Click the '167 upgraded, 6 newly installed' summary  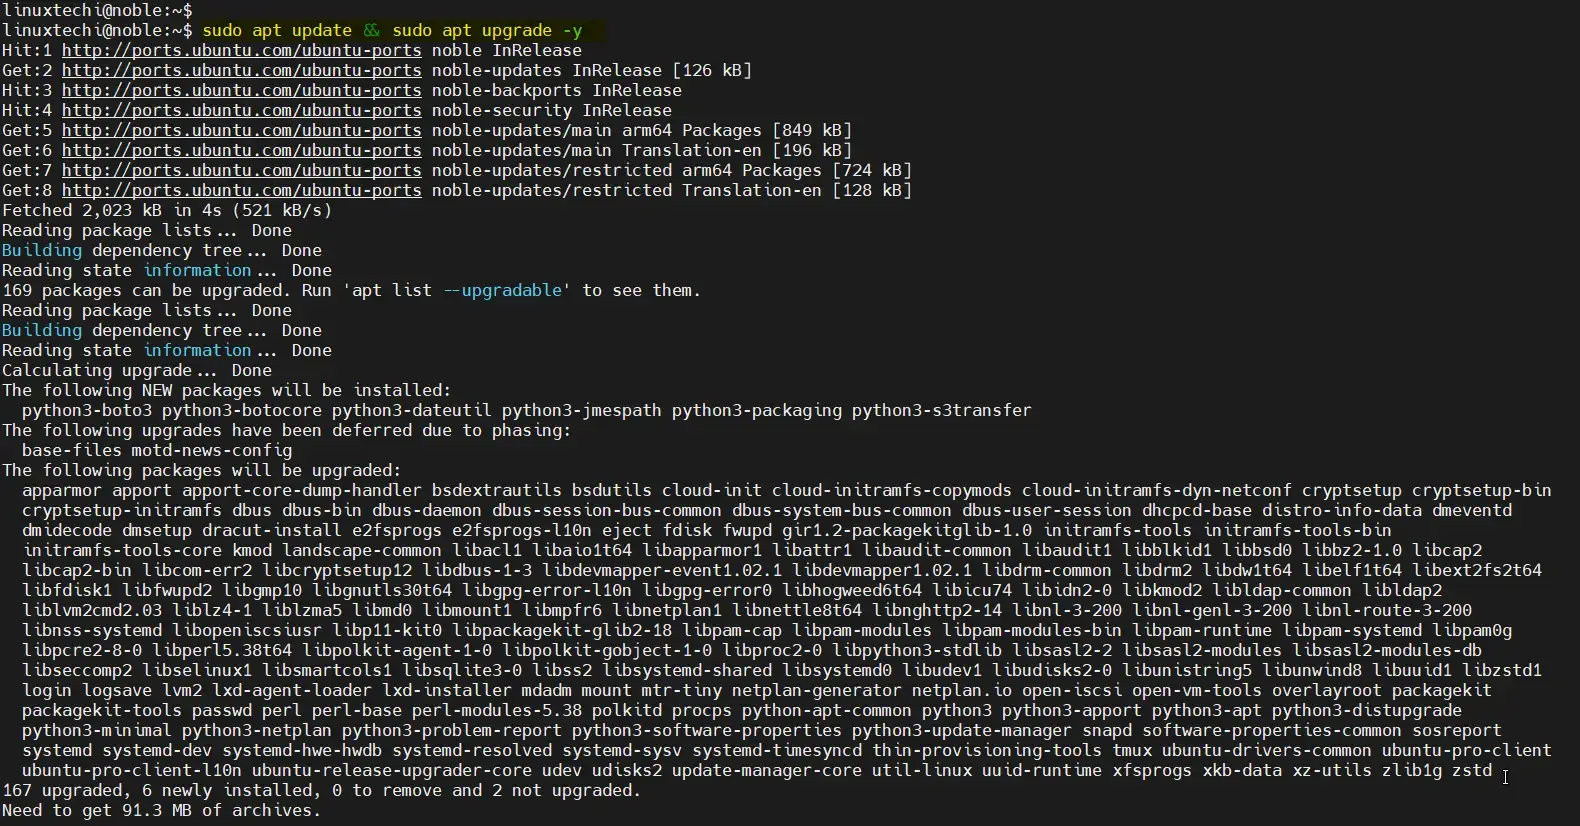[320, 790]
